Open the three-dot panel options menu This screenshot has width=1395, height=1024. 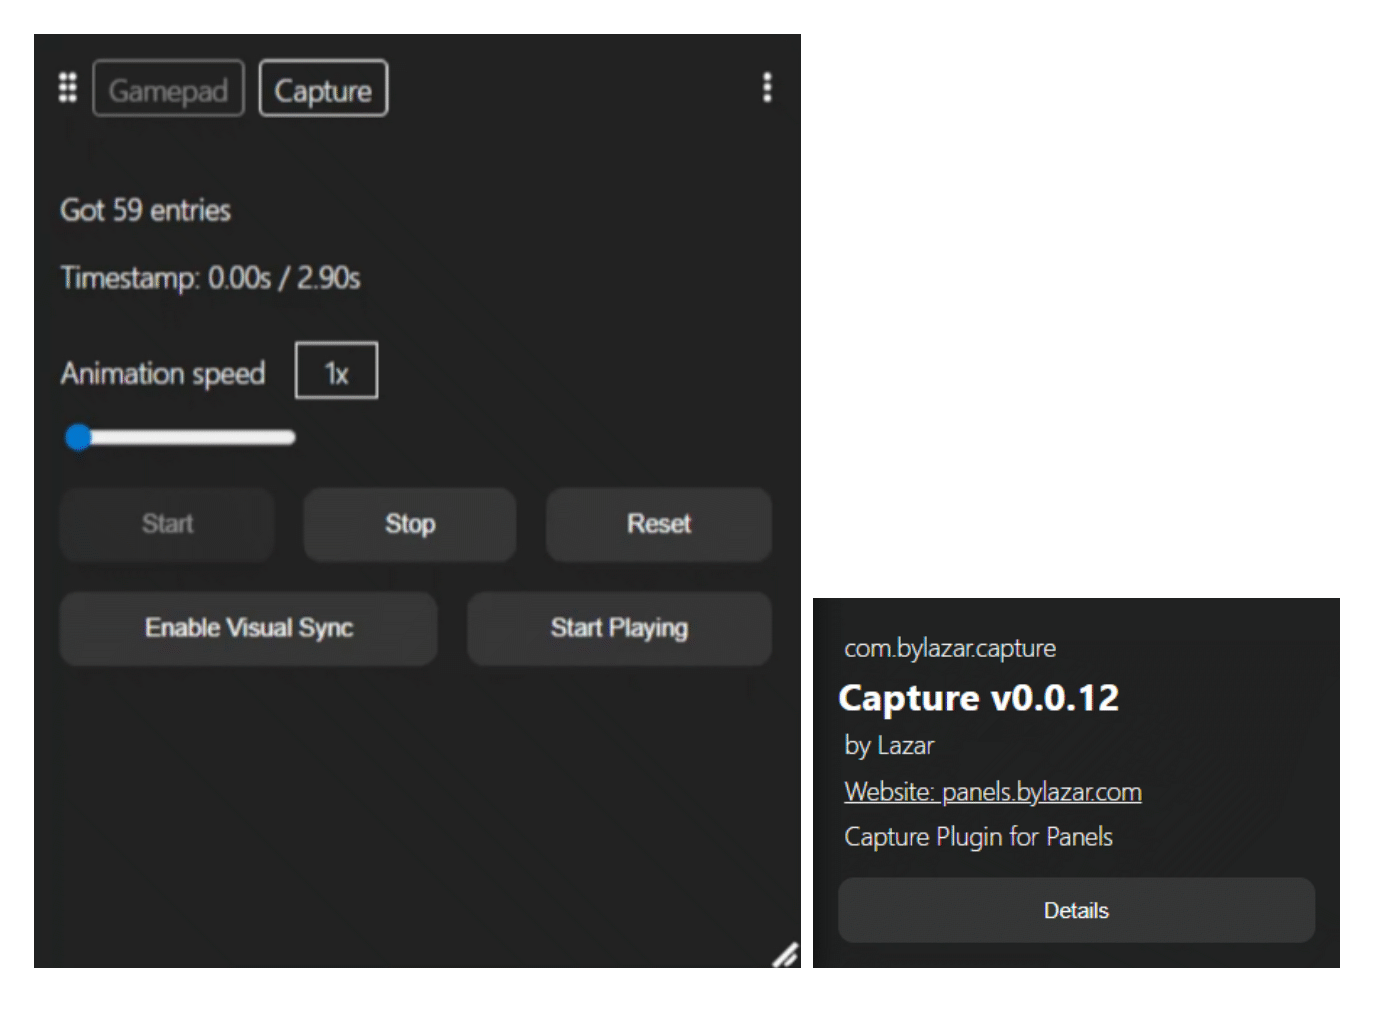coord(767,88)
